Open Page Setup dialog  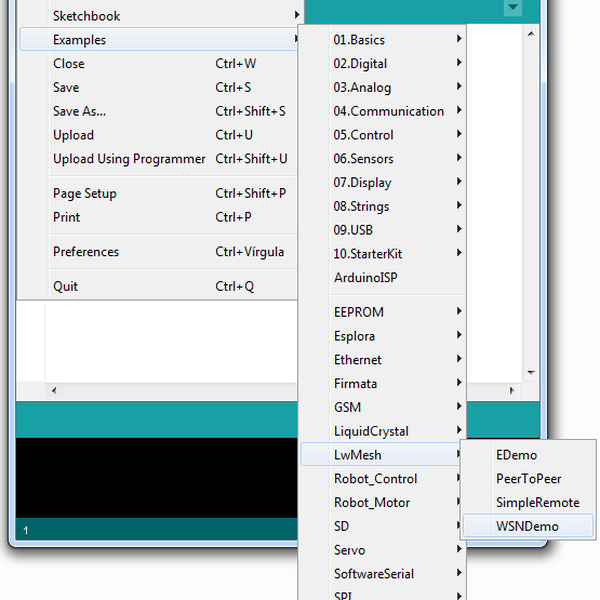(x=85, y=194)
